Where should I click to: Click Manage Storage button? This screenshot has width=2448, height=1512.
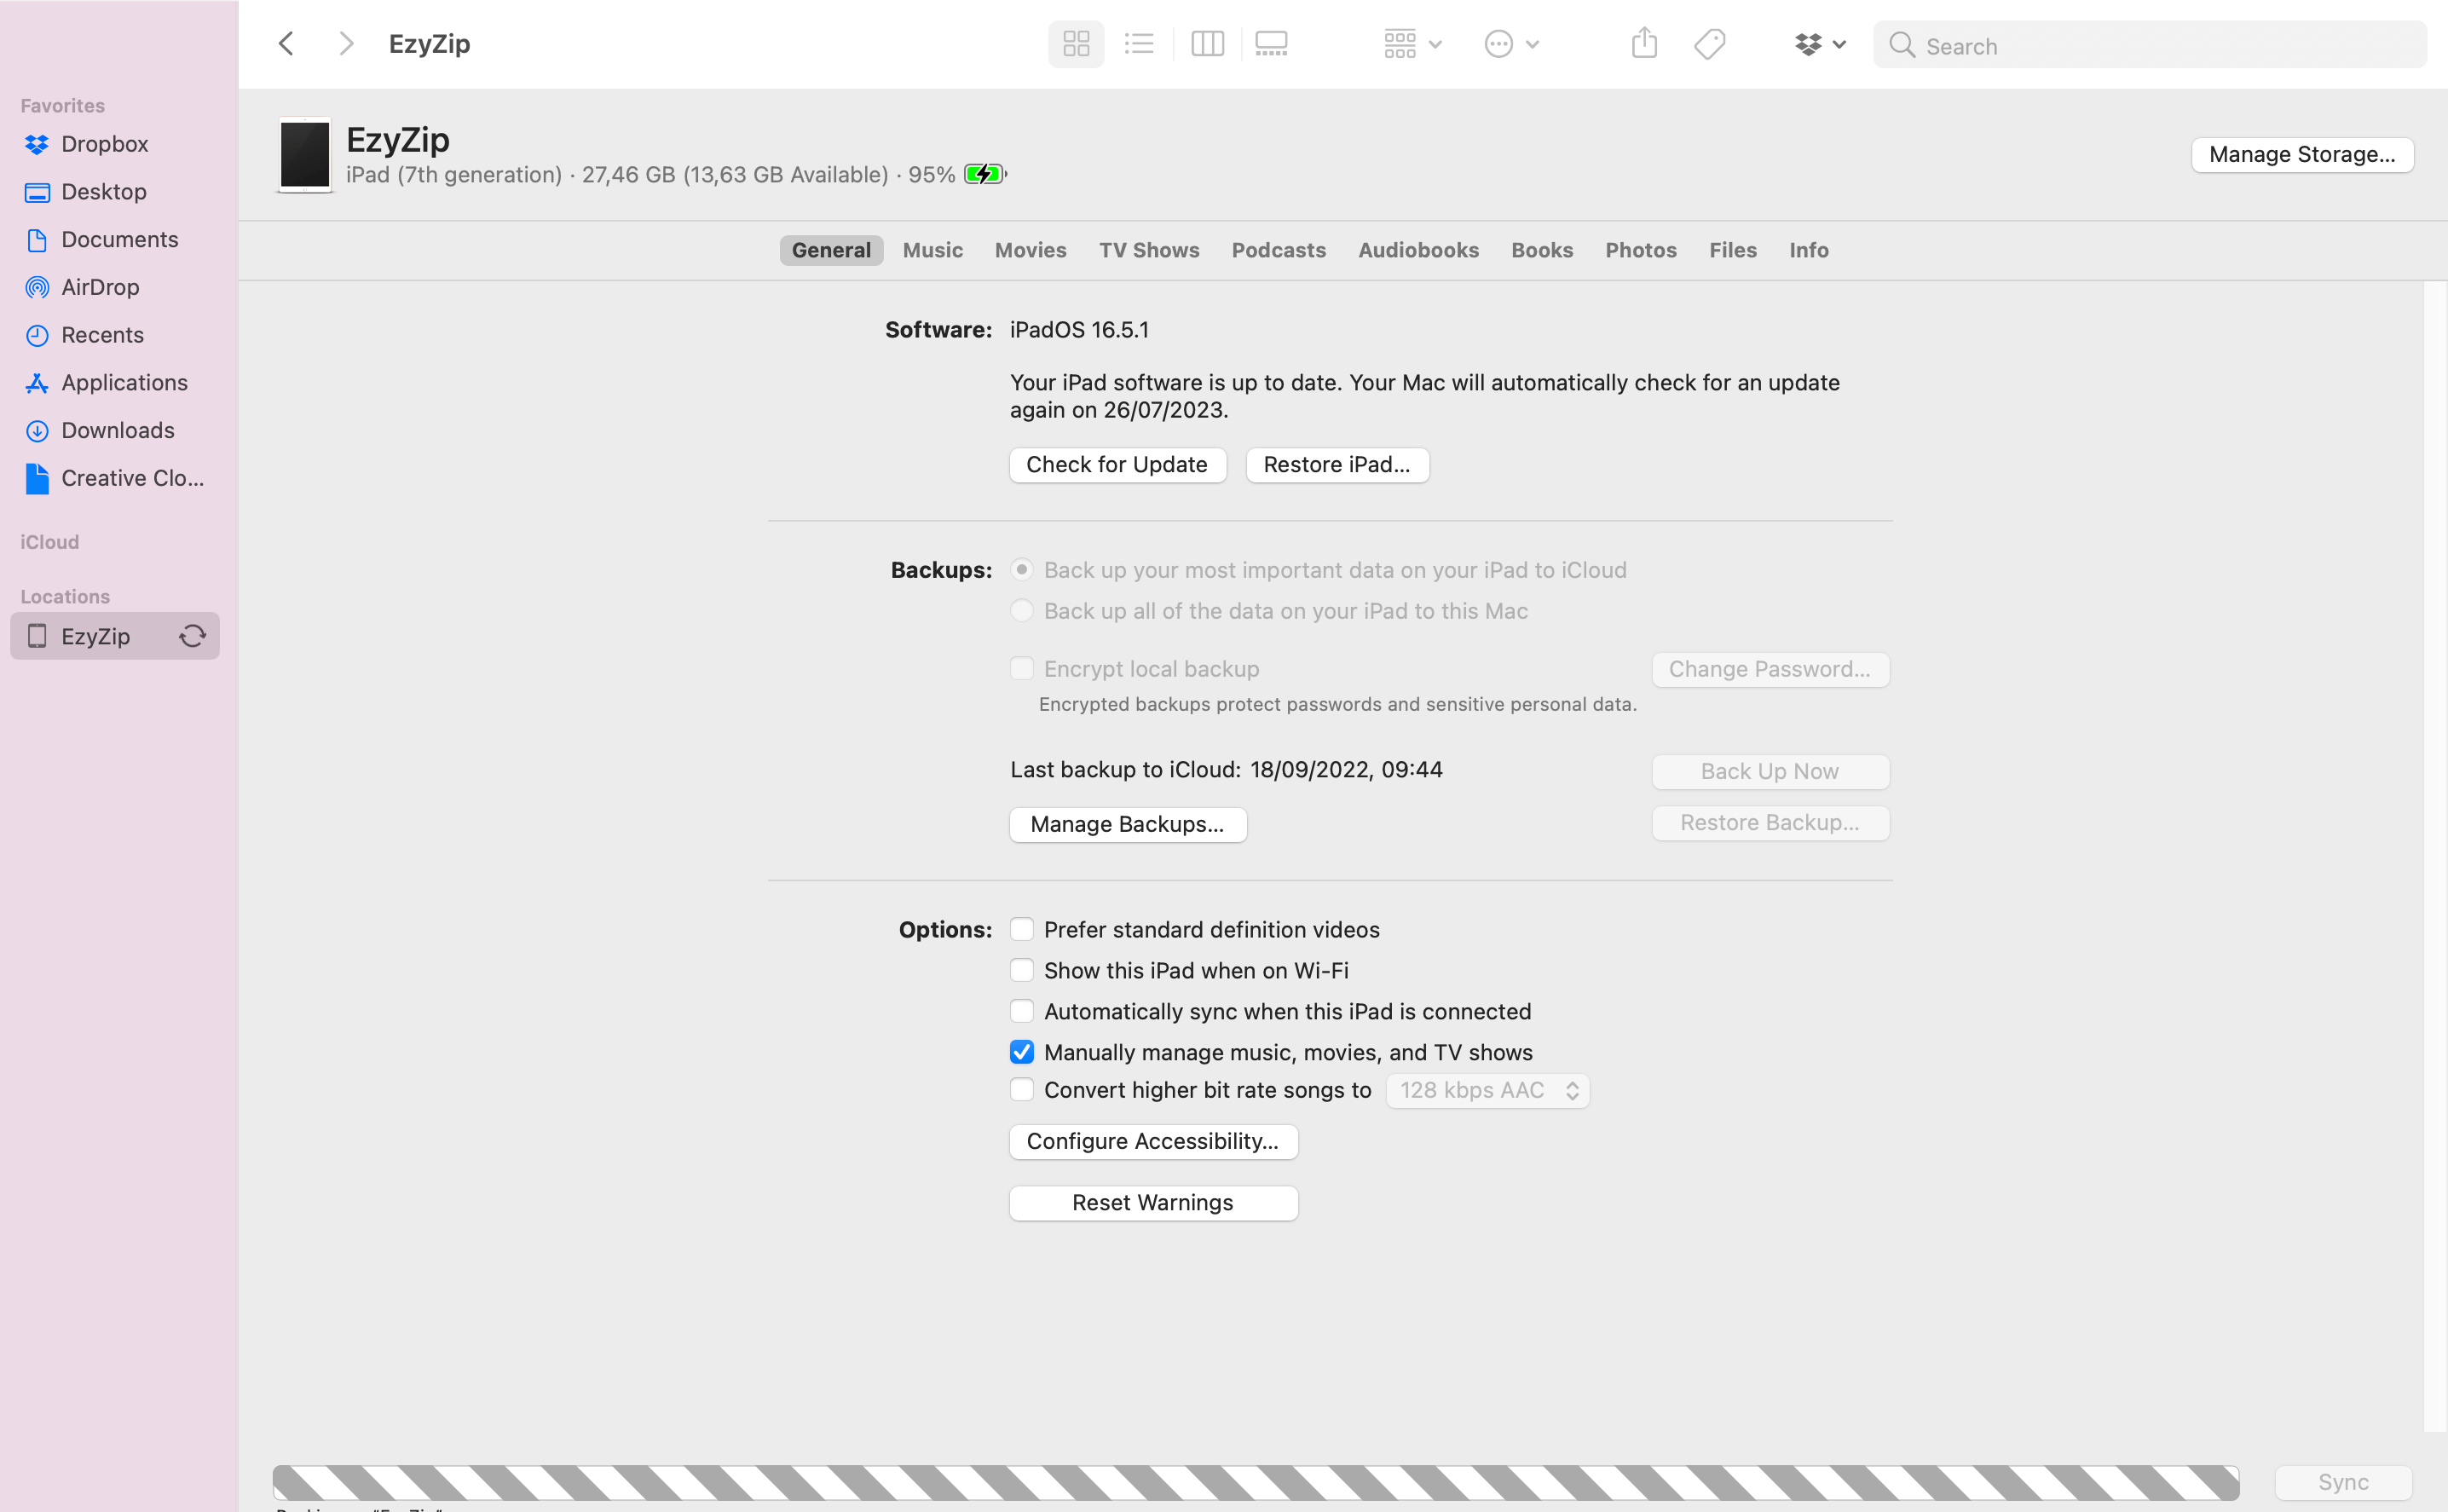tap(2302, 154)
